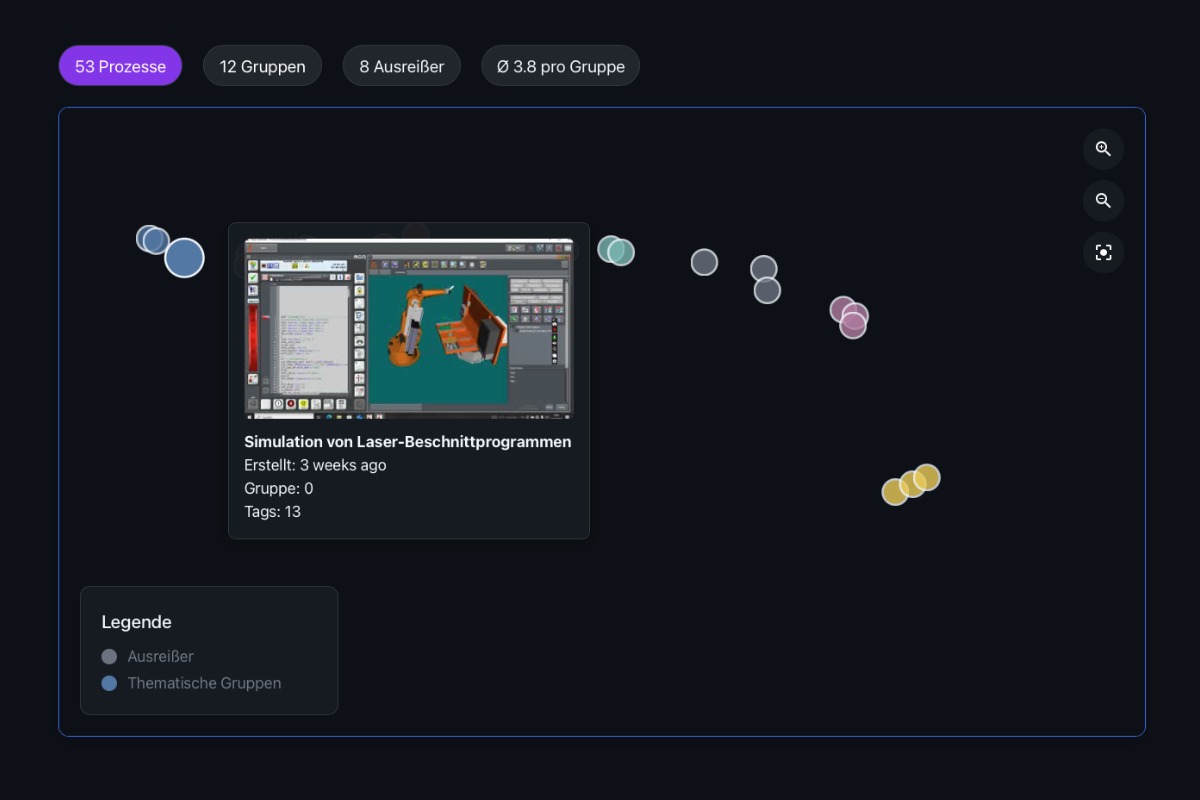Screen dimensions: 1200x800
Task: Toggle the purple 53 Prozesse filter chip
Action: [x=120, y=65]
